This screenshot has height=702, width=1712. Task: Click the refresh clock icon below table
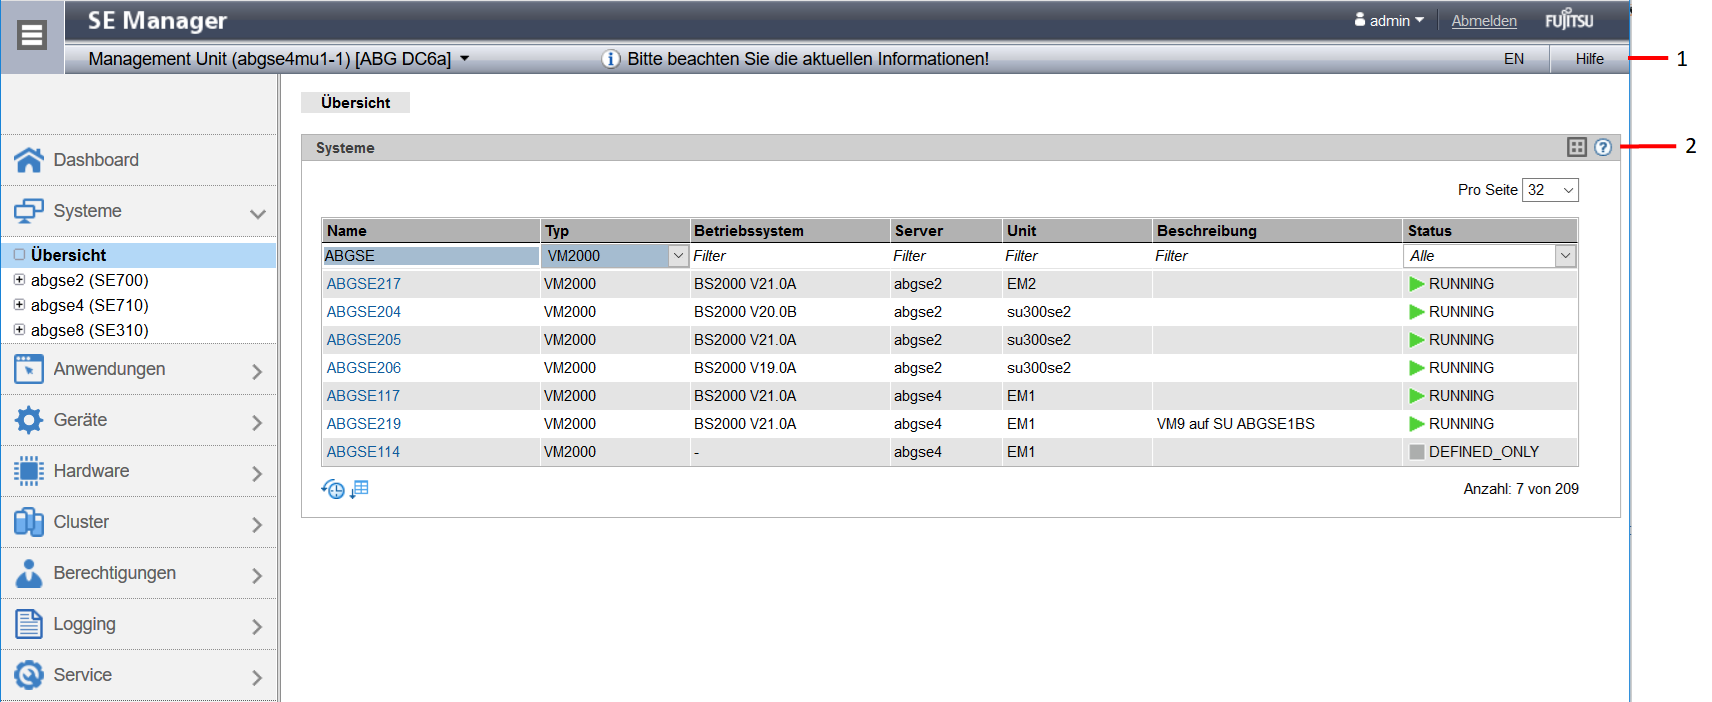tap(333, 489)
